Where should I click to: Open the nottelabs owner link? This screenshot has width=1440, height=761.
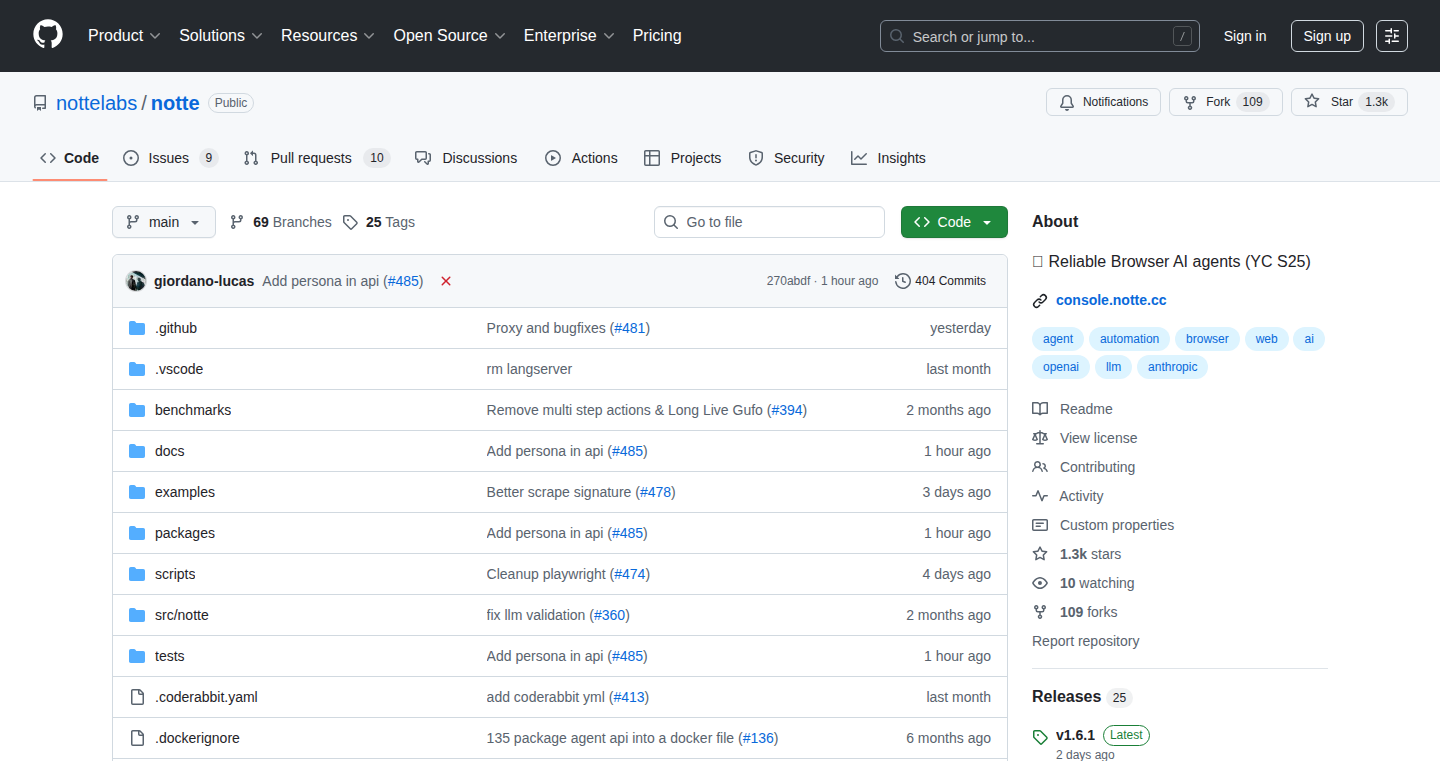[x=97, y=103]
